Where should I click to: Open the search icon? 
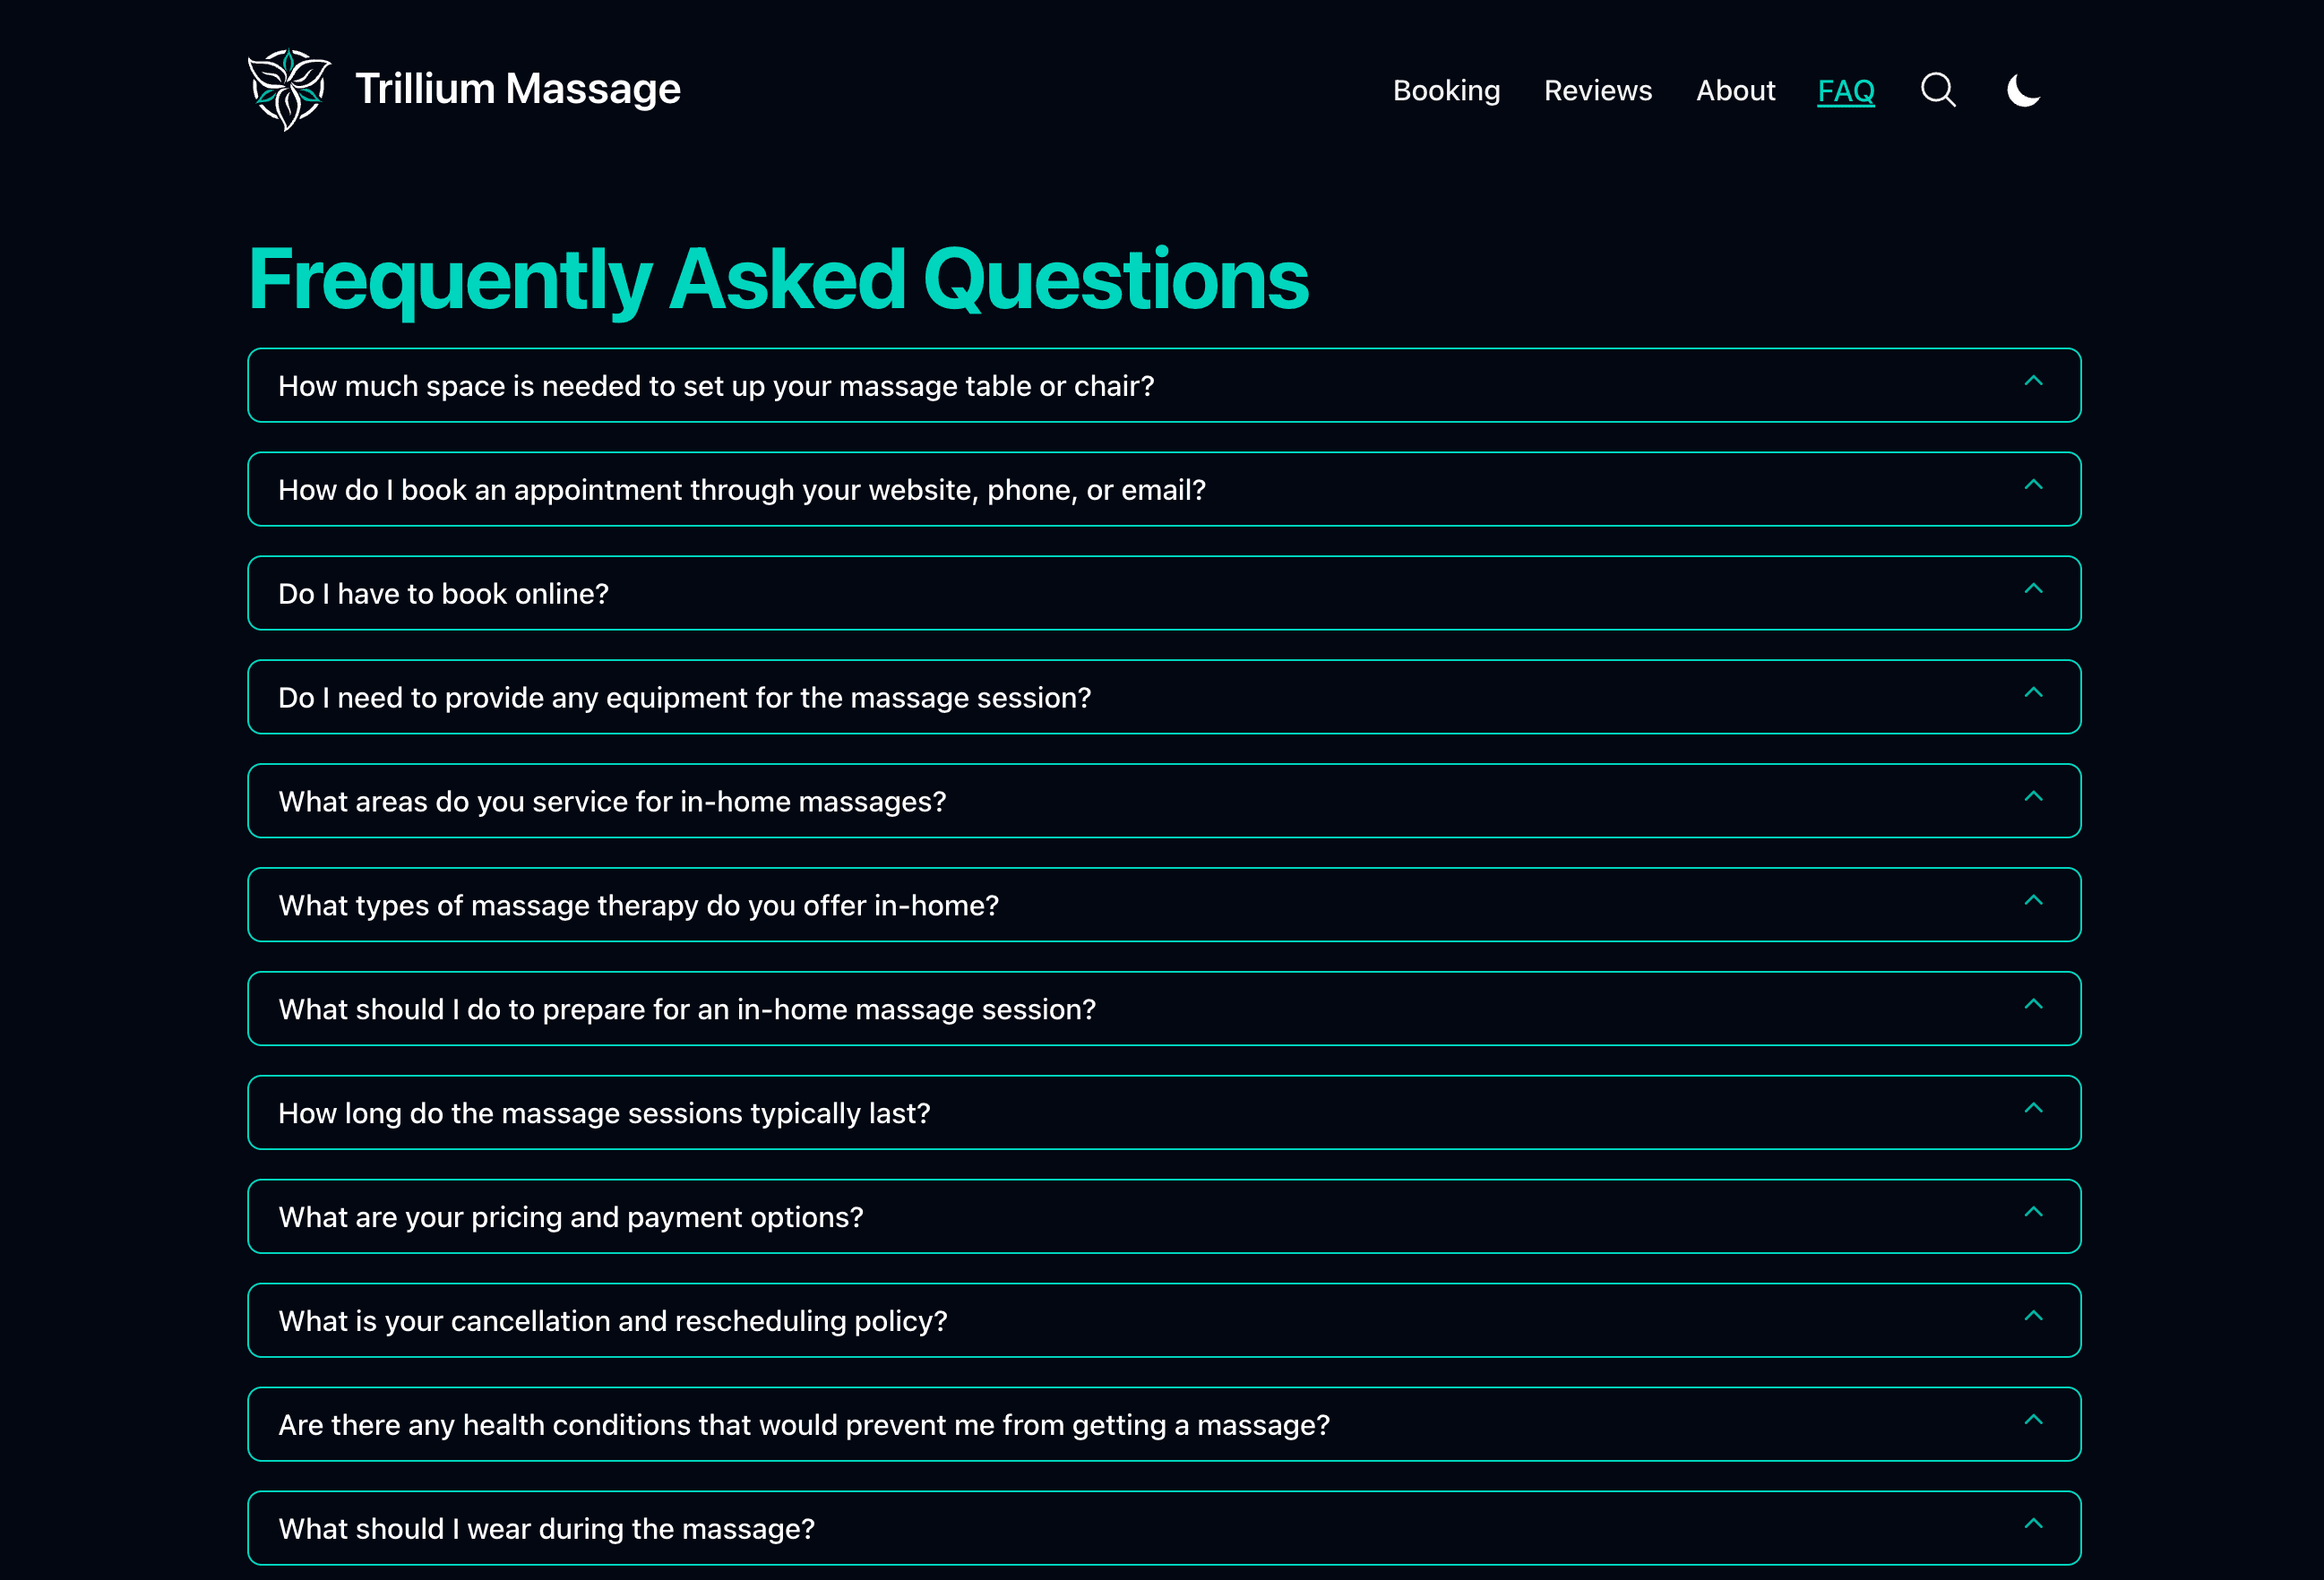1938,90
